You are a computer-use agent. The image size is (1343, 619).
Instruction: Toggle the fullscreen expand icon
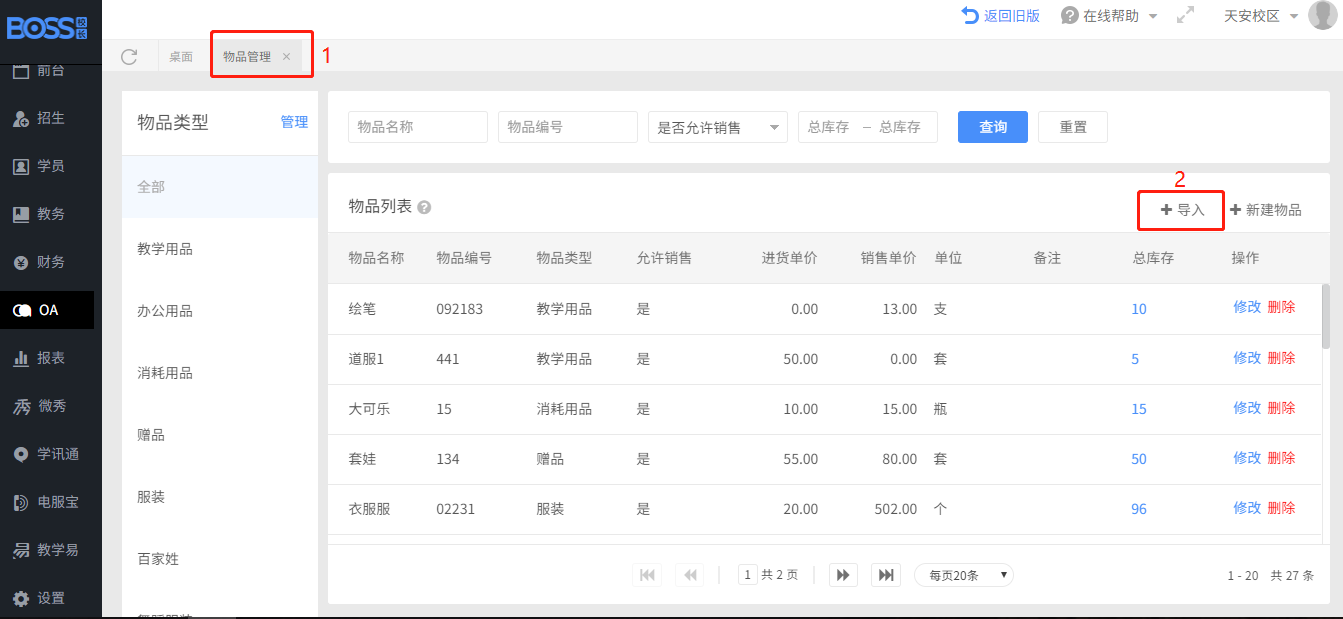click(1185, 16)
